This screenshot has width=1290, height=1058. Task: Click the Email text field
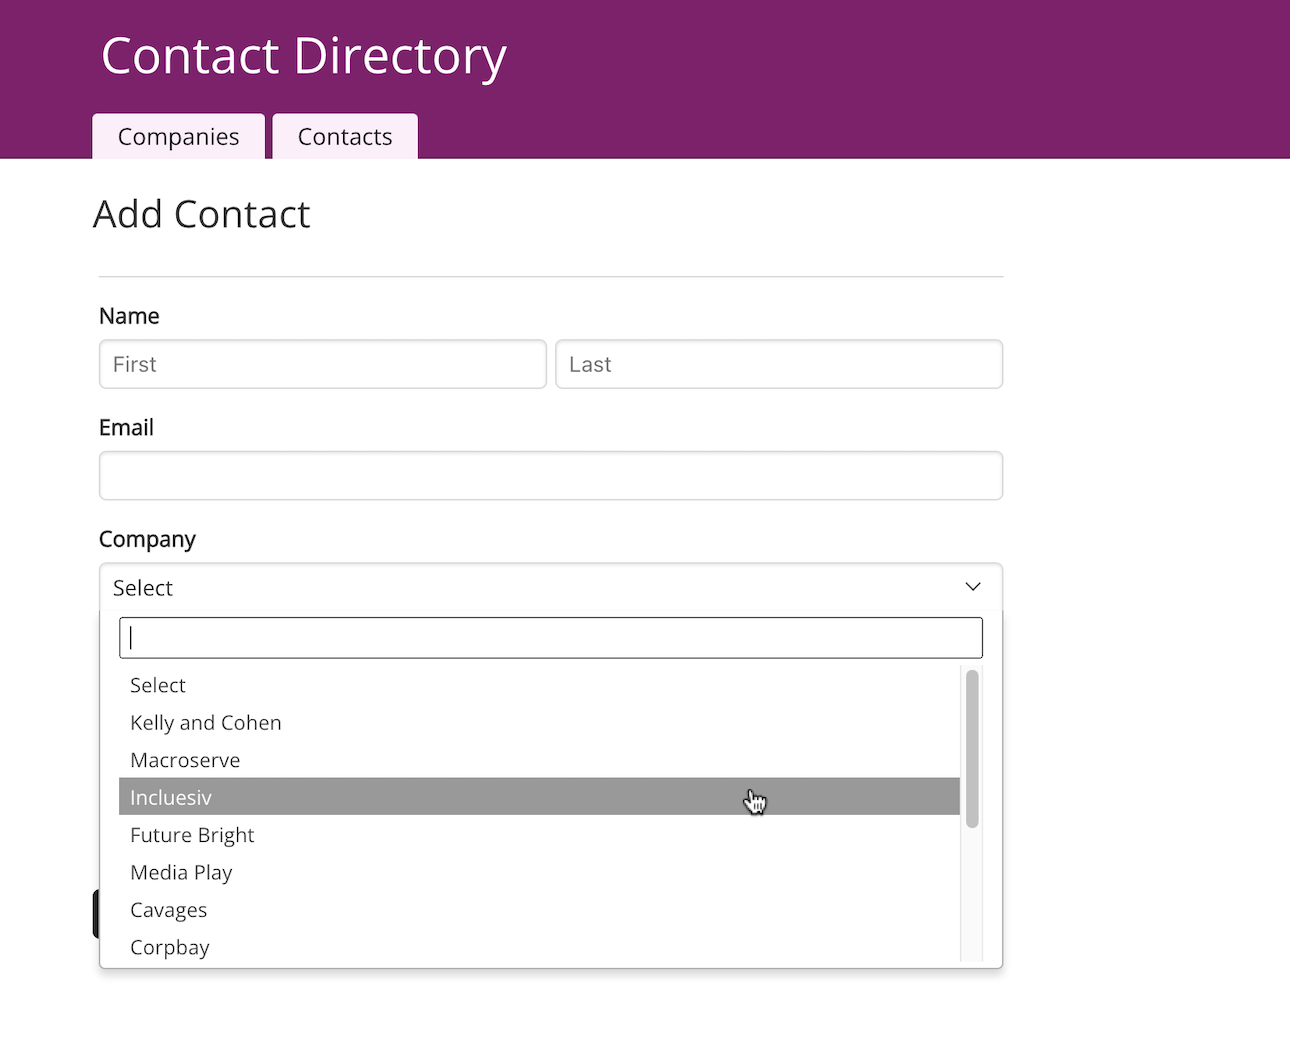[x=550, y=476]
